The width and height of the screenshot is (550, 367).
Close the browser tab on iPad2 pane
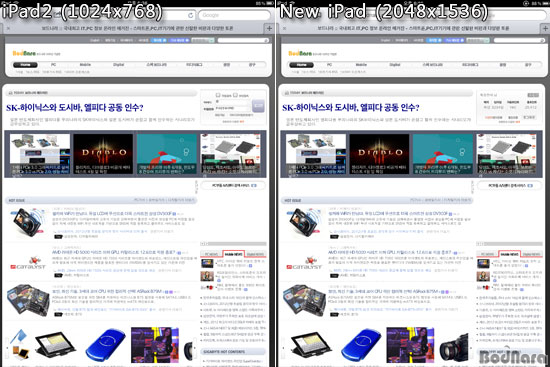point(8,28)
